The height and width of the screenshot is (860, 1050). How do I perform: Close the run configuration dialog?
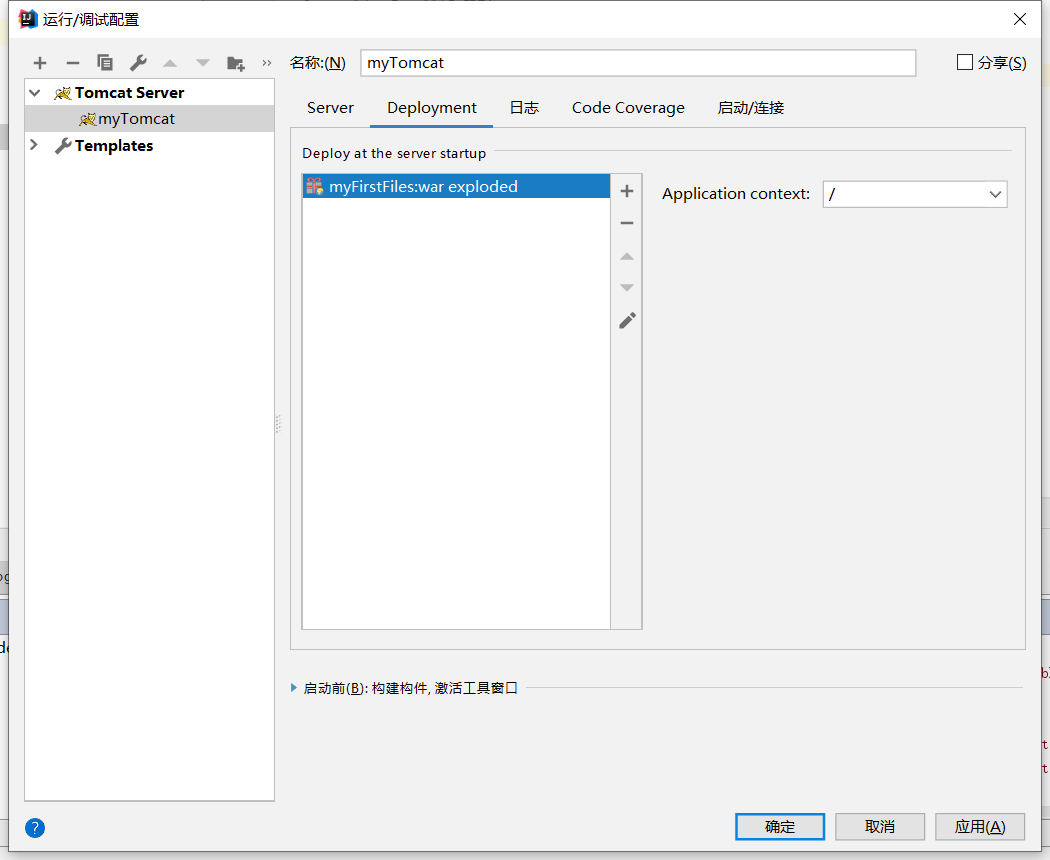click(1020, 19)
